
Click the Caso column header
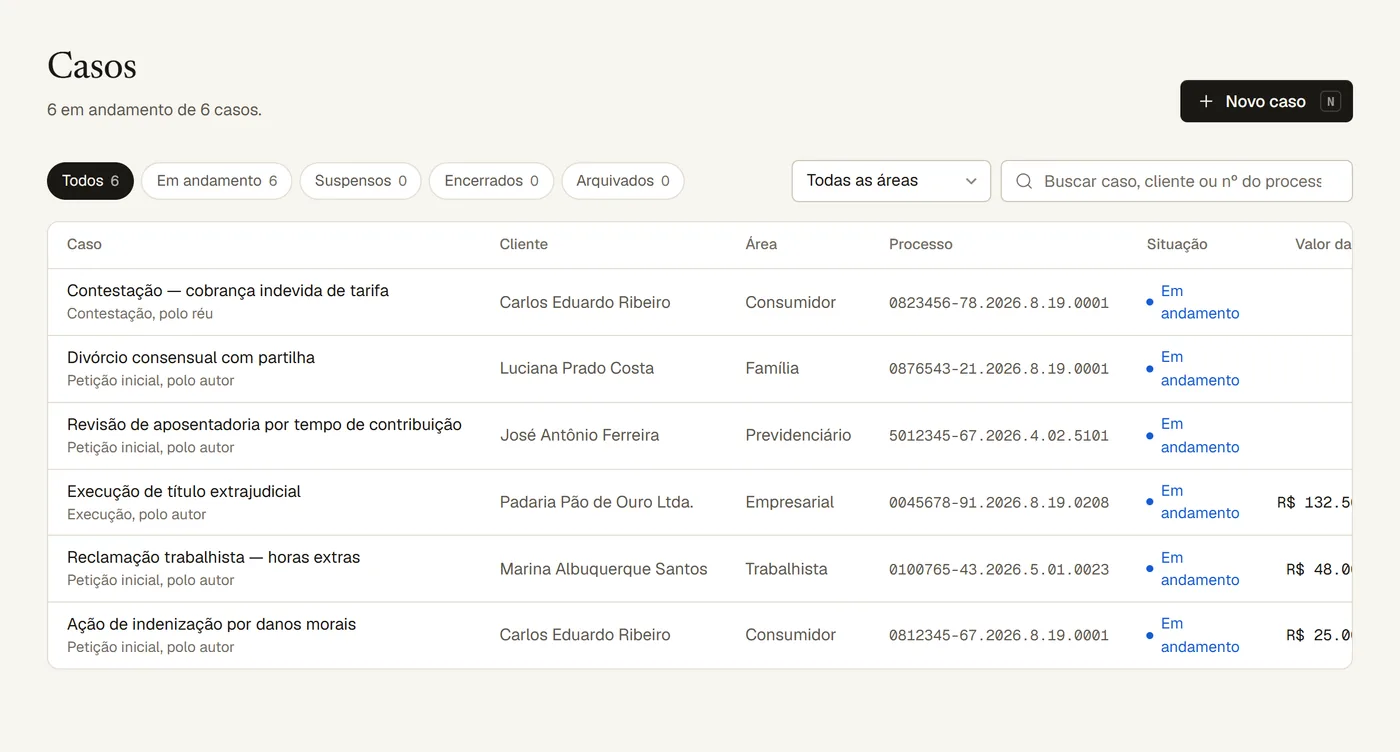tap(84, 244)
